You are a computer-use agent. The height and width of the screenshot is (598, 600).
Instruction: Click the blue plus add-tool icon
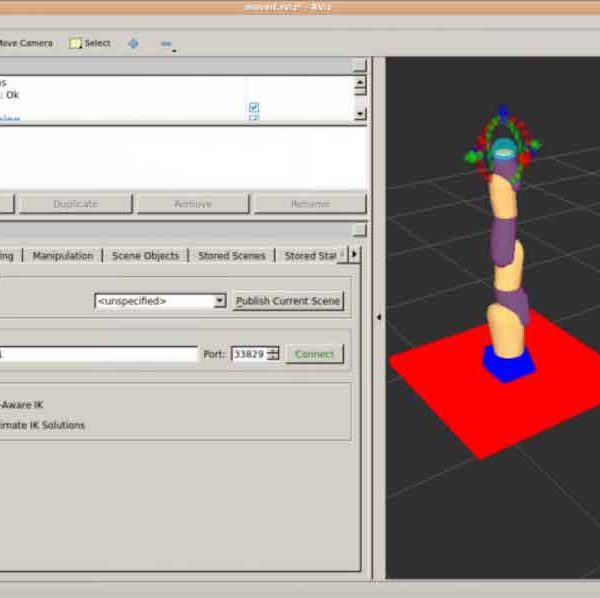[133, 43]
